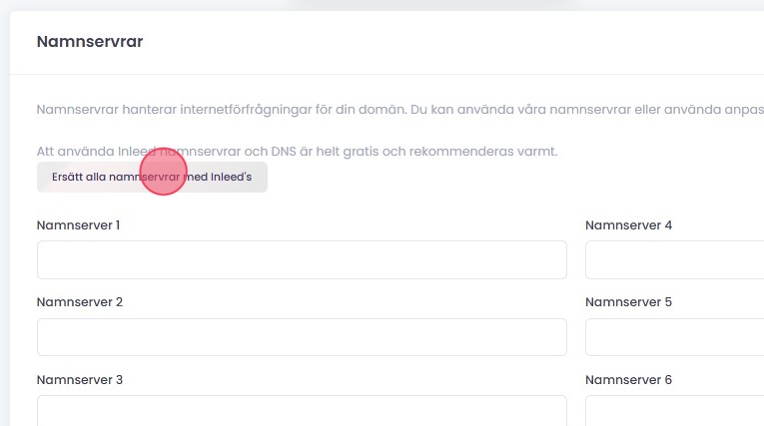Click the word 'internetförfrågningar' in the description

pos(233,109)
